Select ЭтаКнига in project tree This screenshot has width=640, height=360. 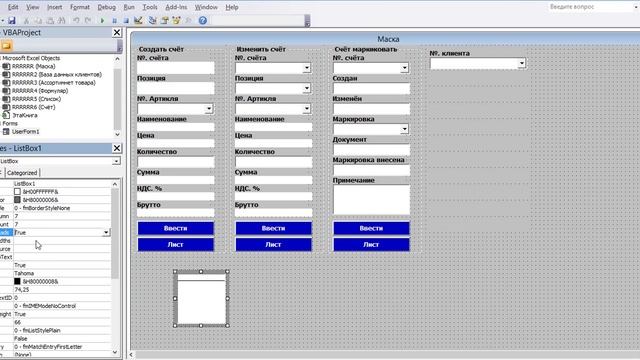coord(24,115)
